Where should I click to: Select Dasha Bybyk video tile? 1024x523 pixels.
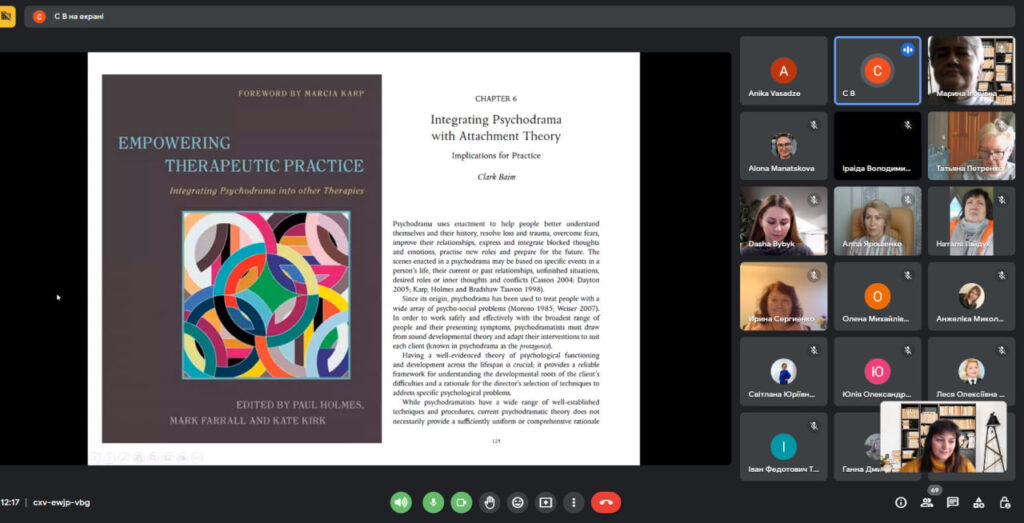click(x=783, y=221)
